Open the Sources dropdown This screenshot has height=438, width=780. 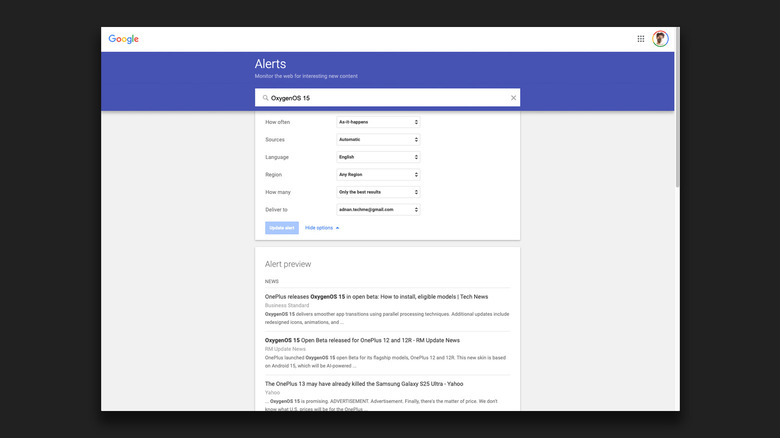378,139
